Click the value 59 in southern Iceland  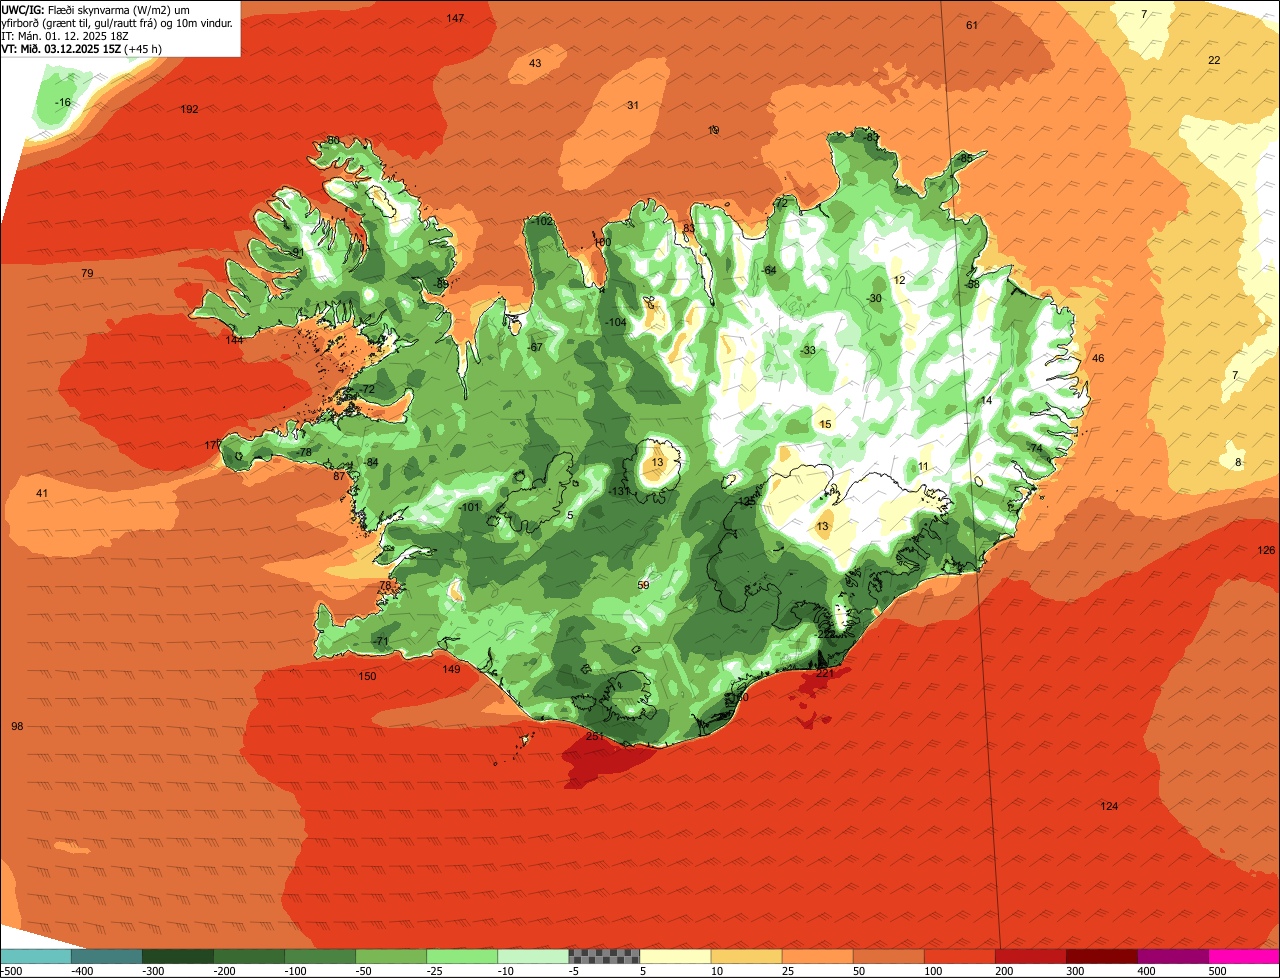coord(643,585)
